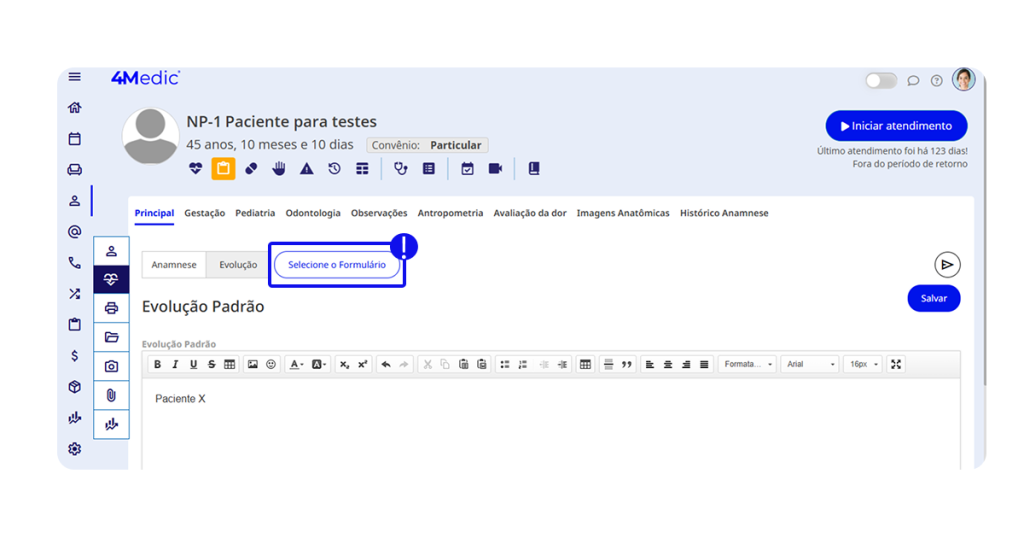
Task: Expand the Arial font dropdown
Action: pyautogui.click(x=810, y=364)
